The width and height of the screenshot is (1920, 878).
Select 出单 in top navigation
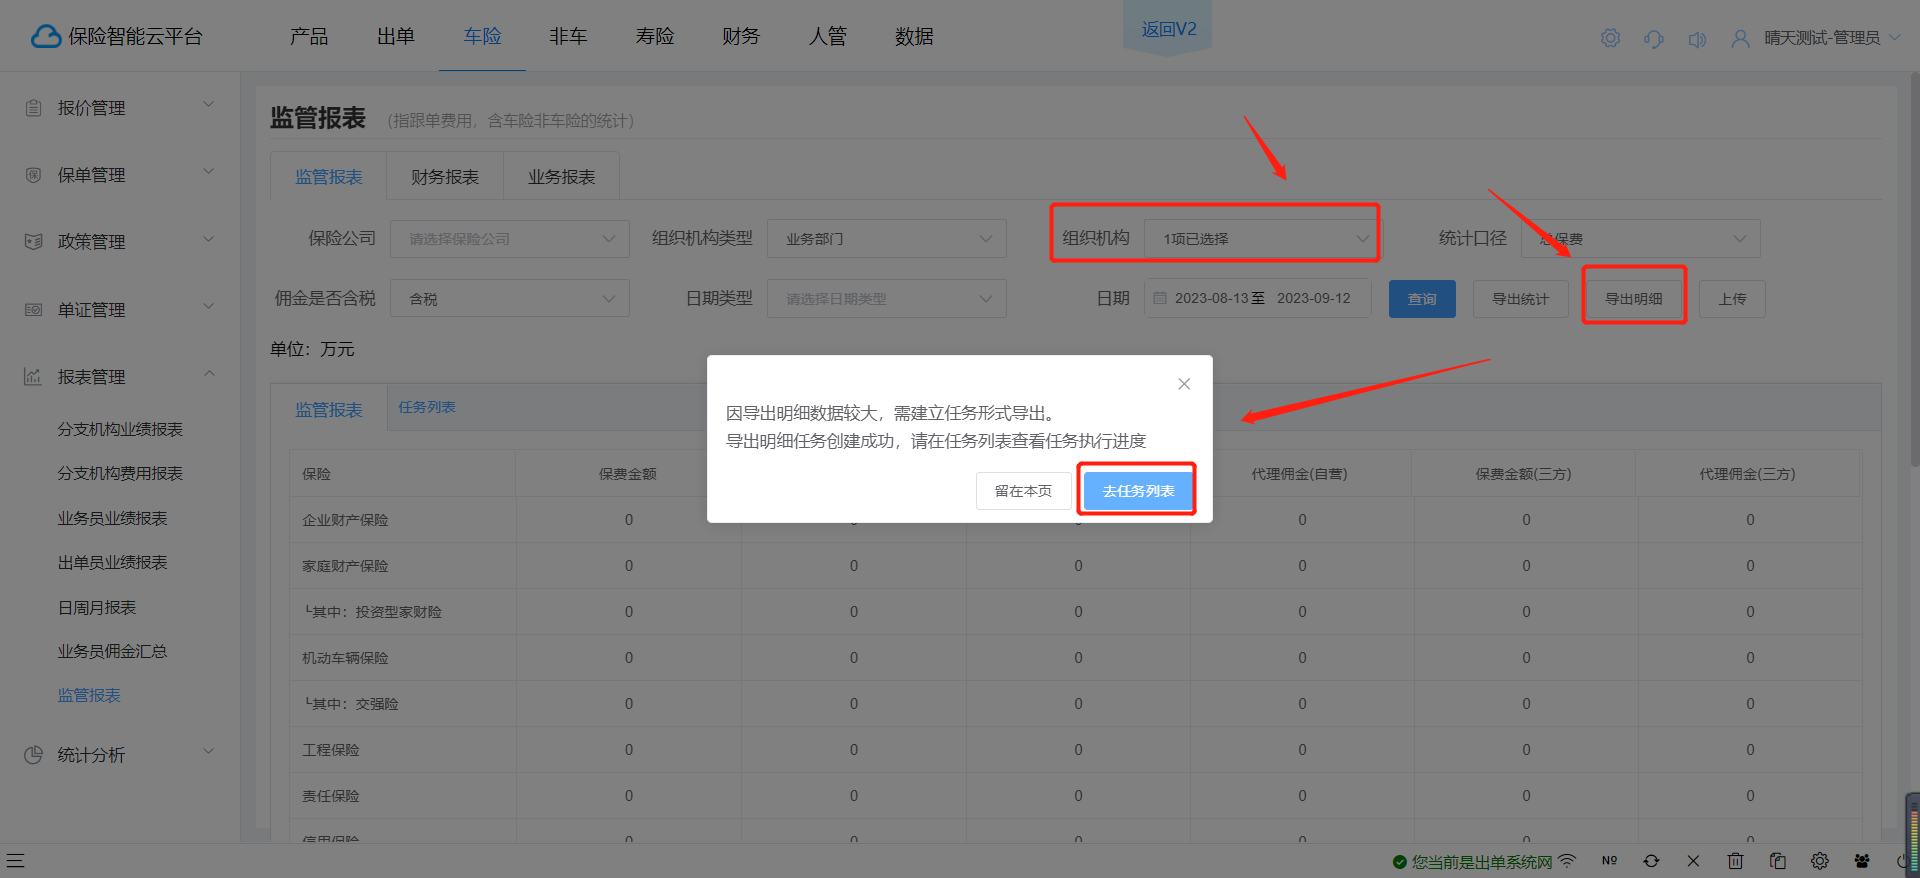tap(396, 37)
